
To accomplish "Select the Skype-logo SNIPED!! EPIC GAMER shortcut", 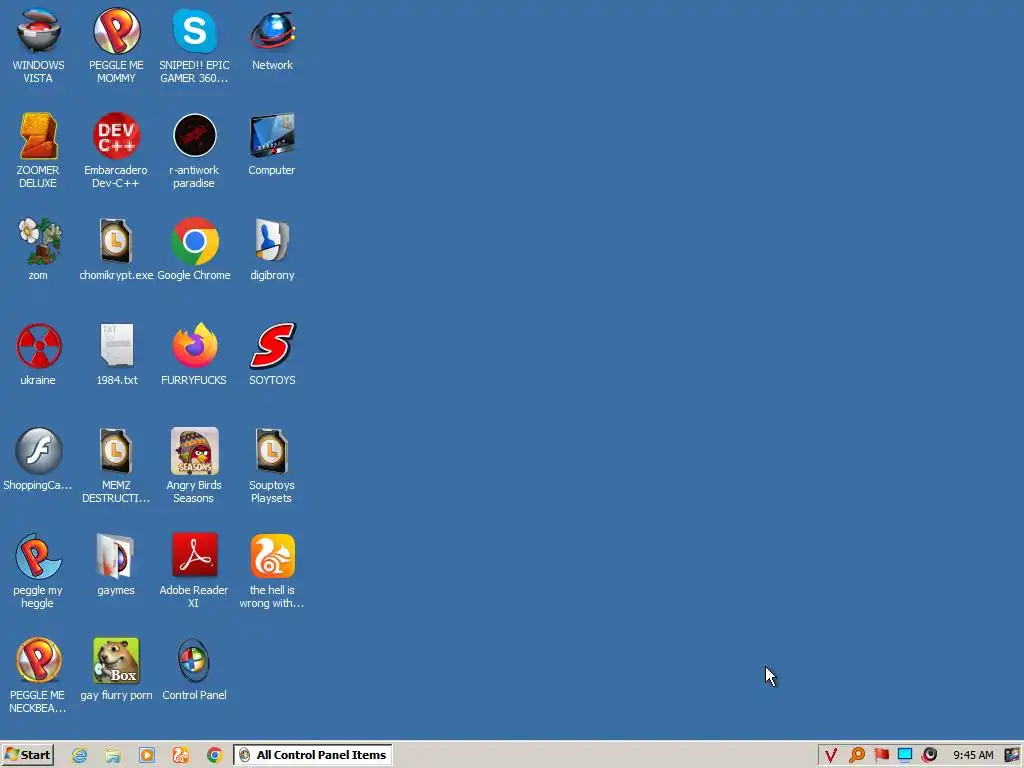I will tap(194, 44).
